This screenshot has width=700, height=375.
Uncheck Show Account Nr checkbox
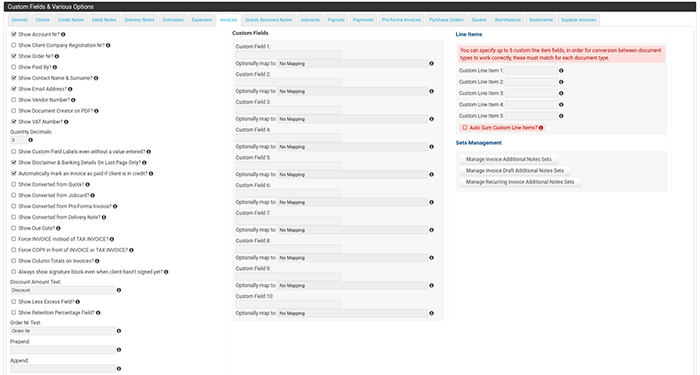point(13,34)
